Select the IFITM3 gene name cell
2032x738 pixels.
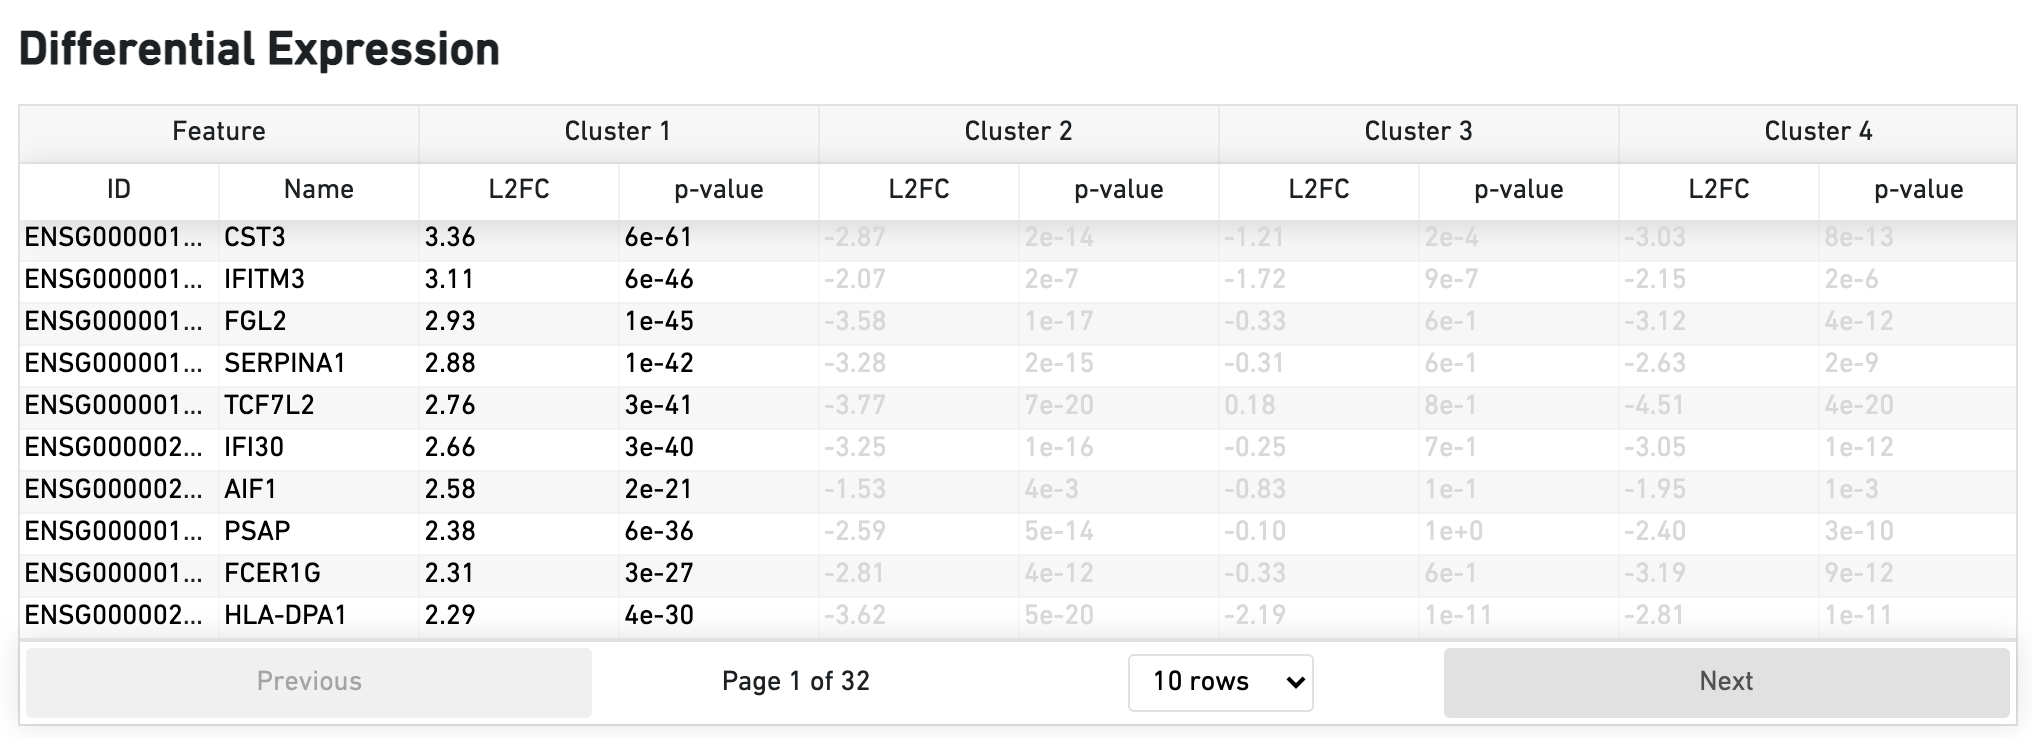[x=264, y=280]
